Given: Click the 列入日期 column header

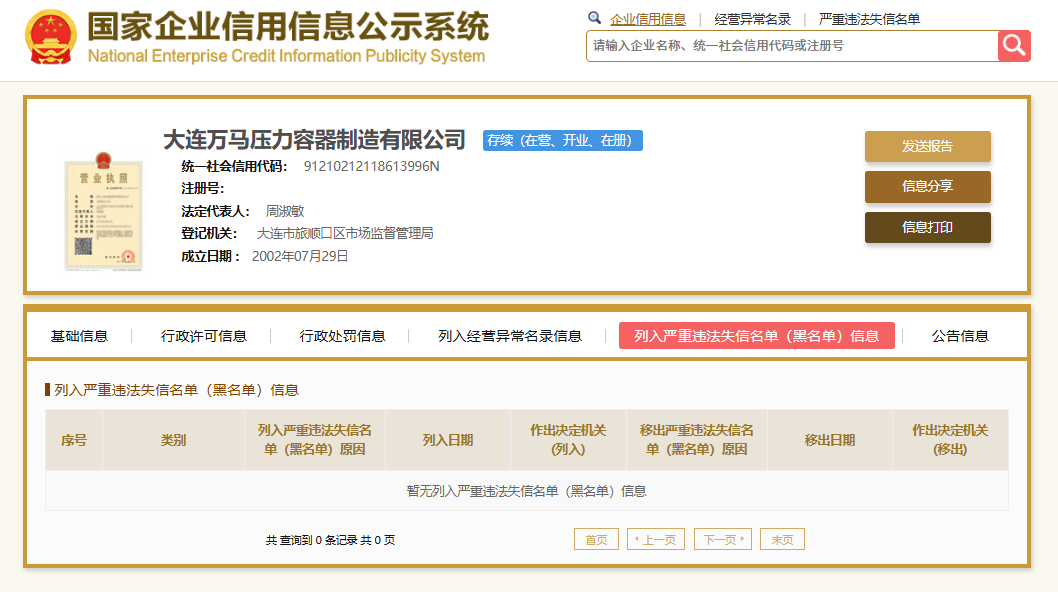Looking at the screenshot, I should click(x=448, y=440).
